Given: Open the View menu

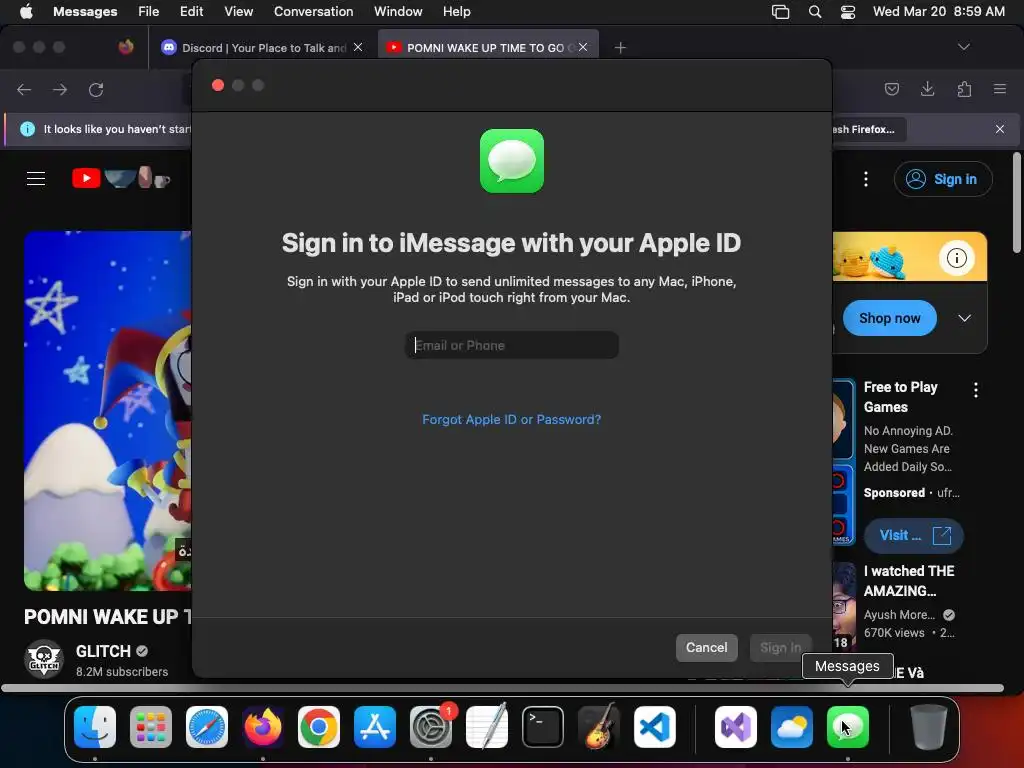Looking at the screenshot, I should pos(238,11).
